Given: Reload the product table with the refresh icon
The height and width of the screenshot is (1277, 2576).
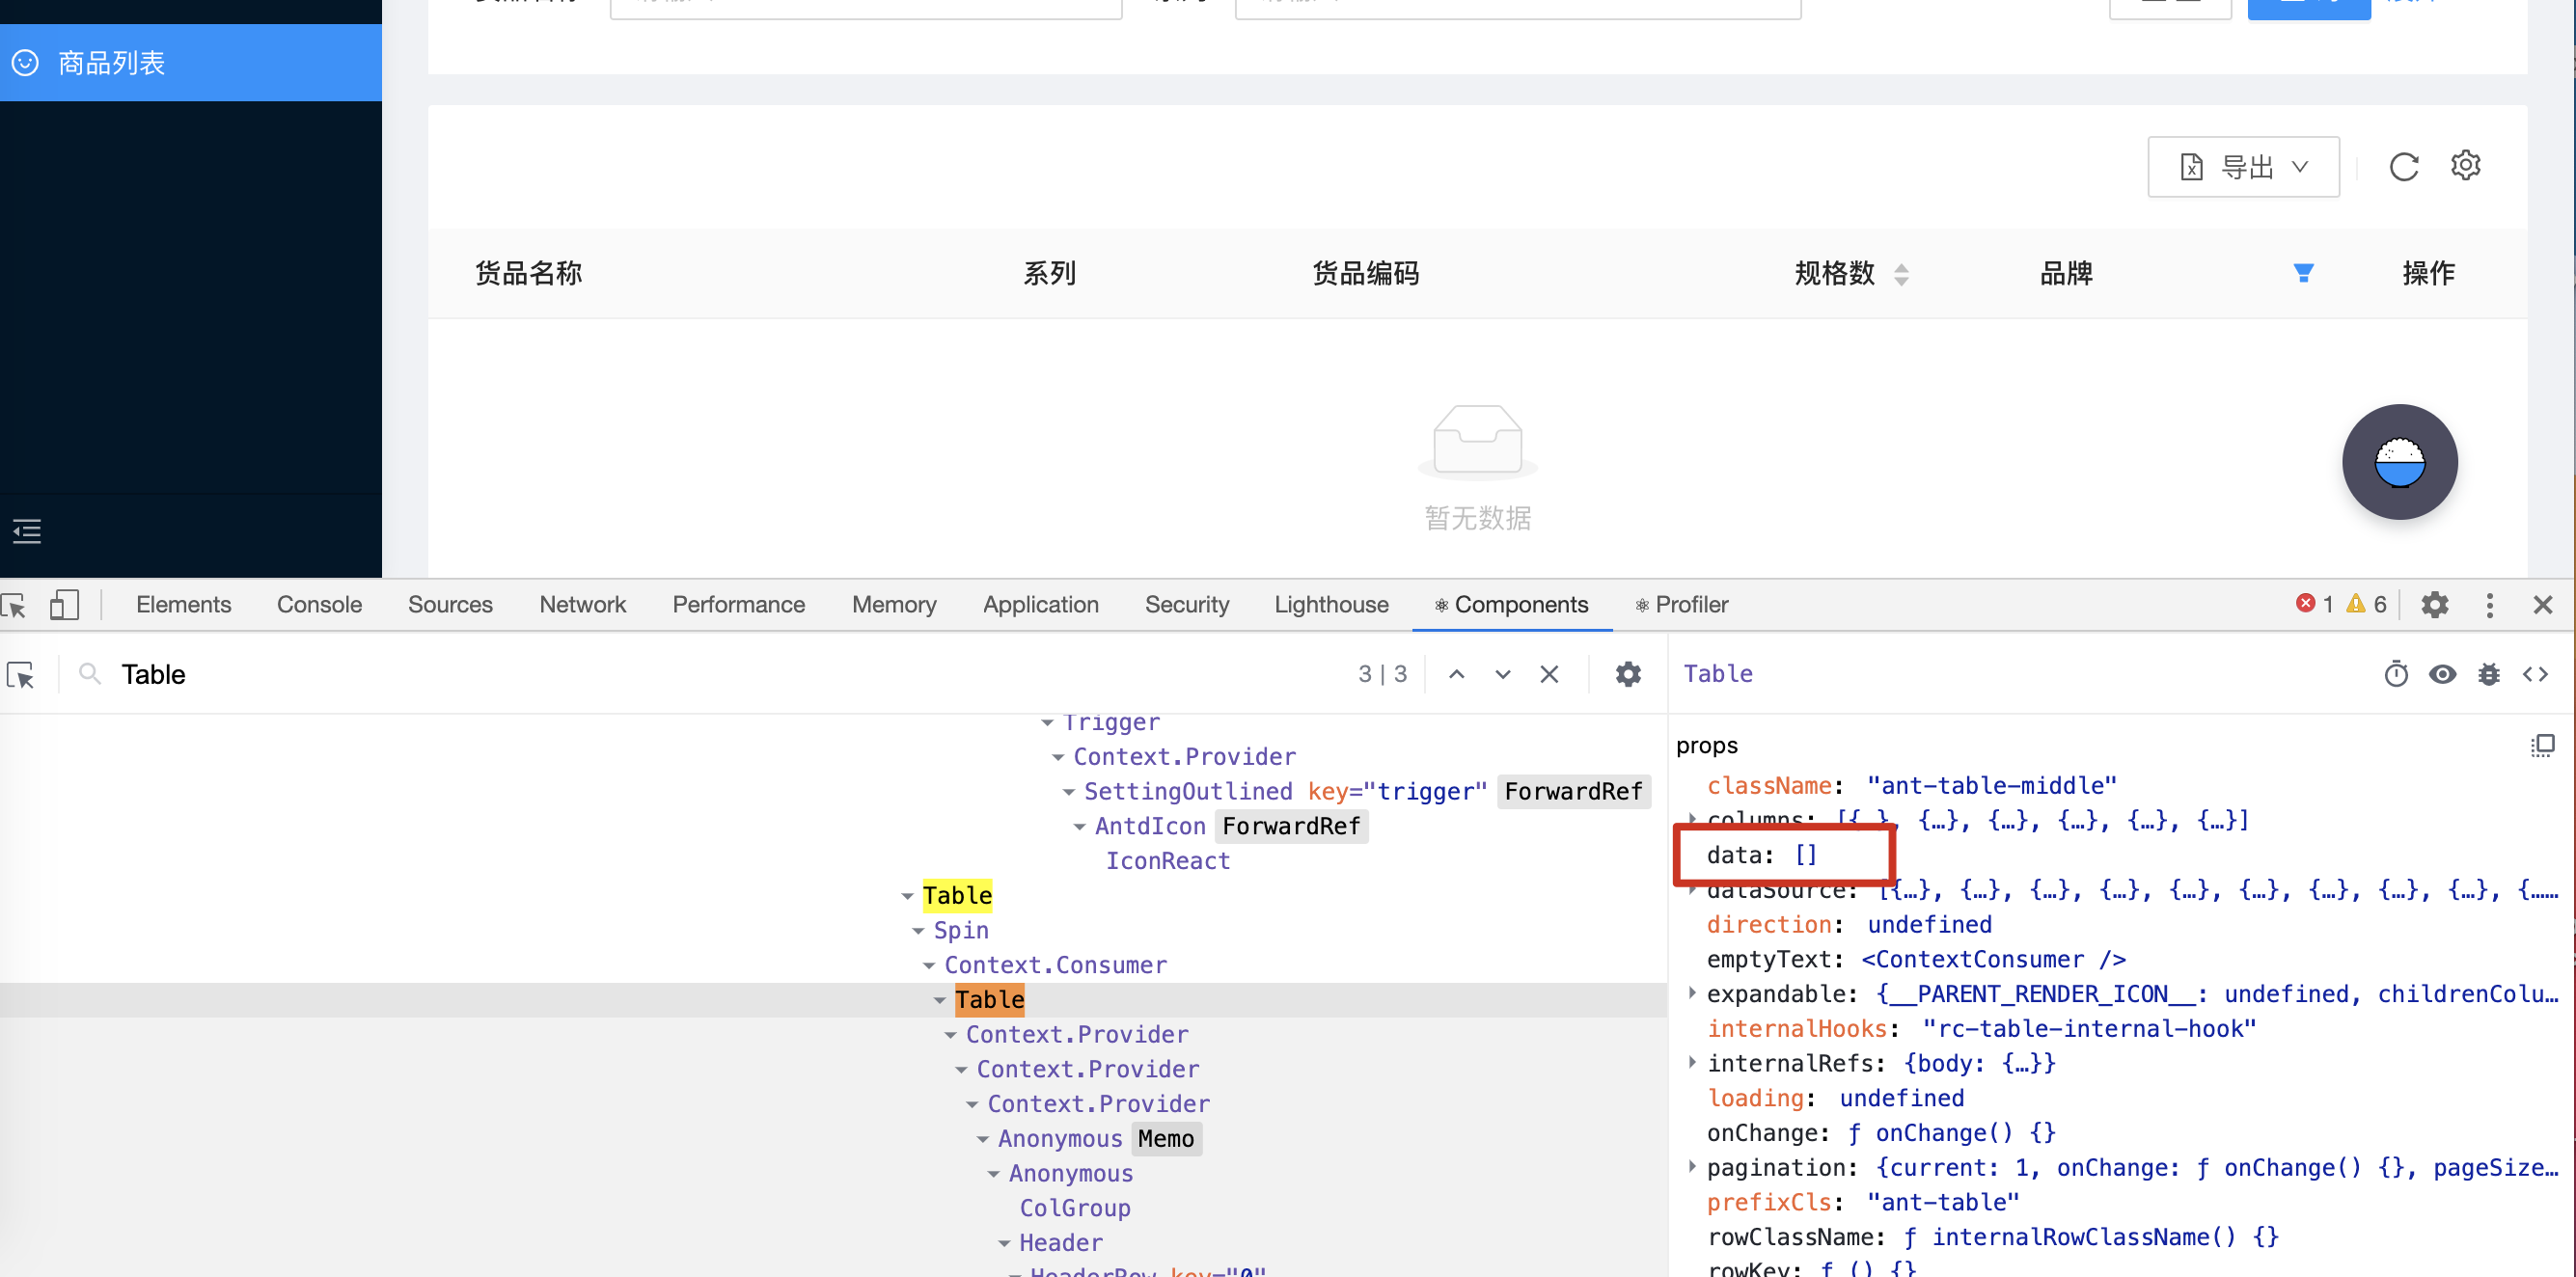Looking at the screenshot, I should click(x=2404, y=166).
